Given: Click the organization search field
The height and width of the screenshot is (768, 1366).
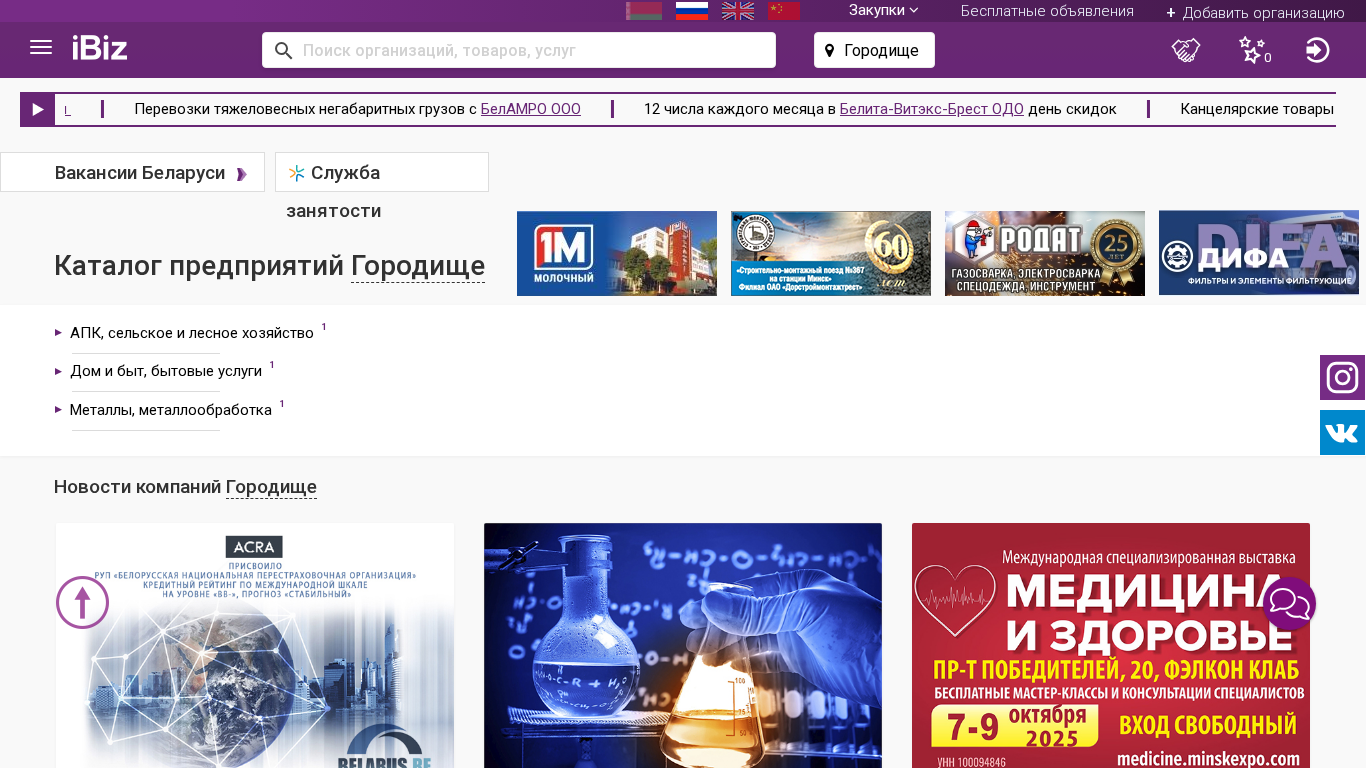Looking at the screenshot, I should (x=530, y=50).
